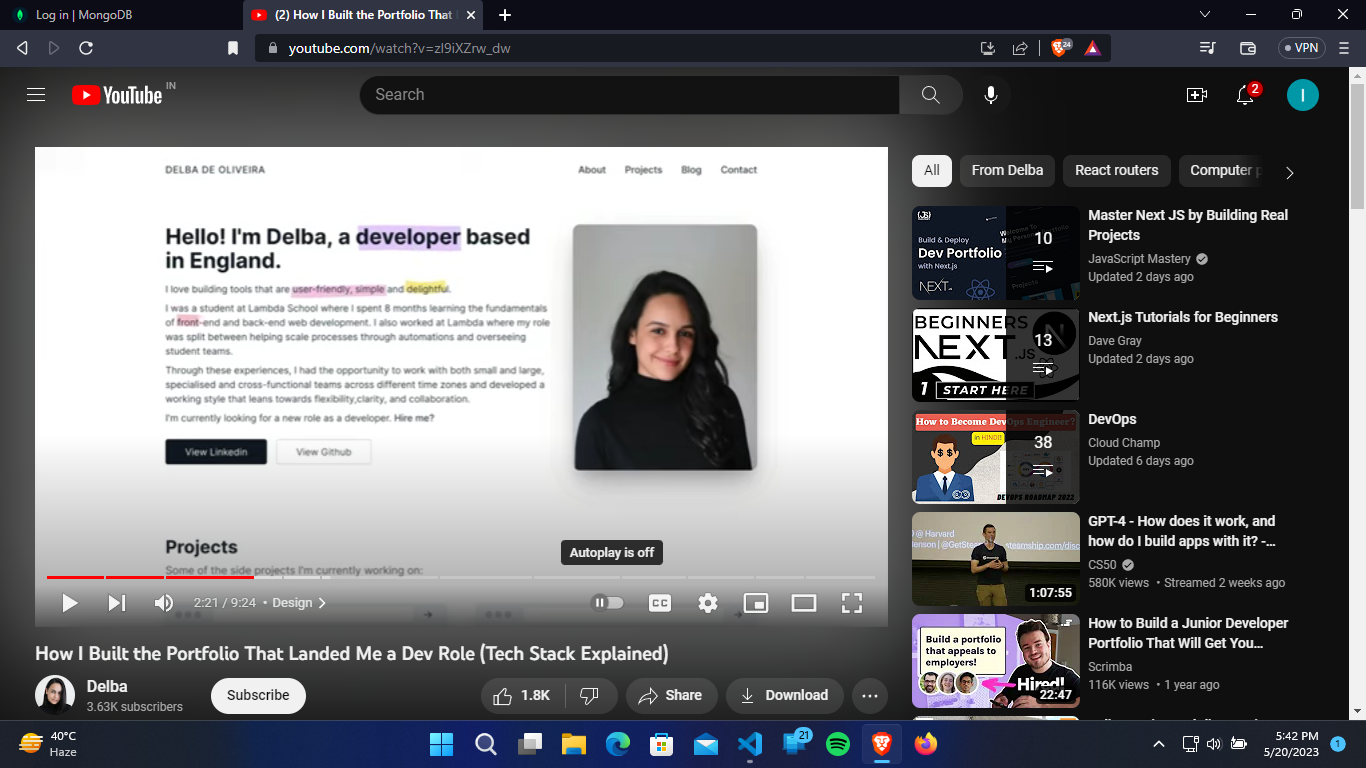Image resolution: width=1366 pixels, height=768 pixels.
Task: Open Brave Shields lion icon
Action: 1060,48
